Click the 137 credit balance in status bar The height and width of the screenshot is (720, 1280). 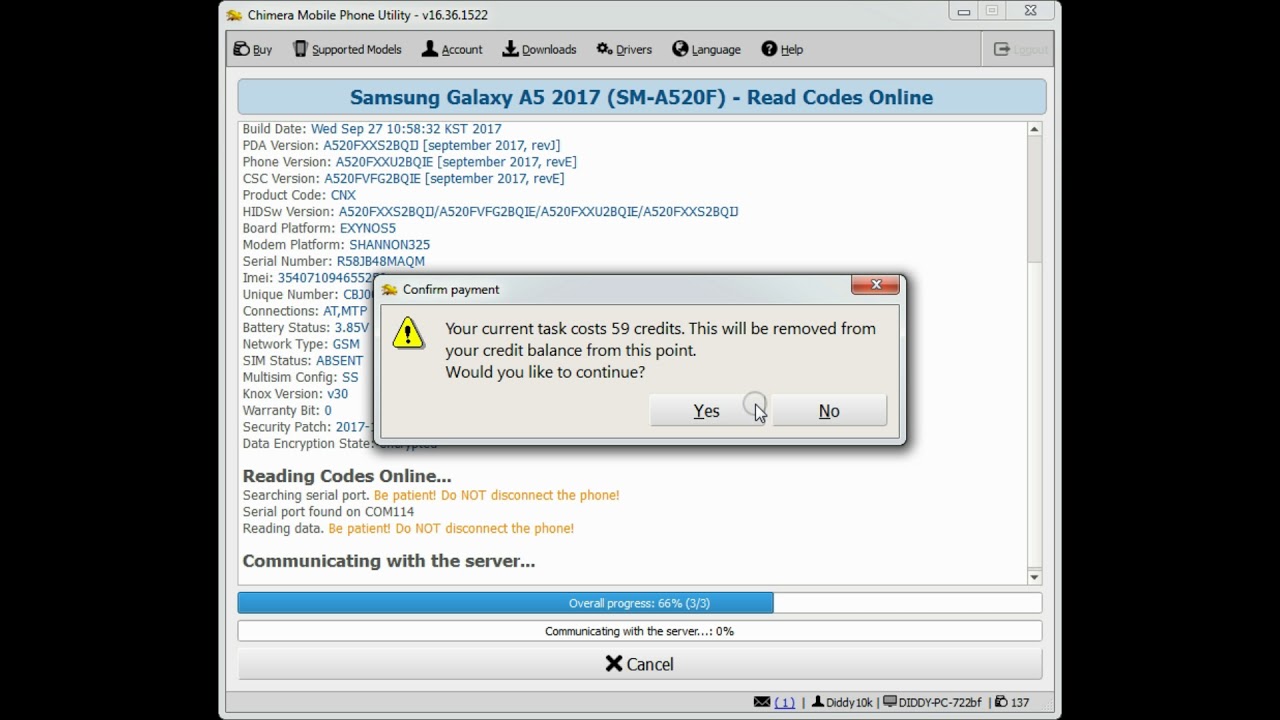pos(1020,702)
